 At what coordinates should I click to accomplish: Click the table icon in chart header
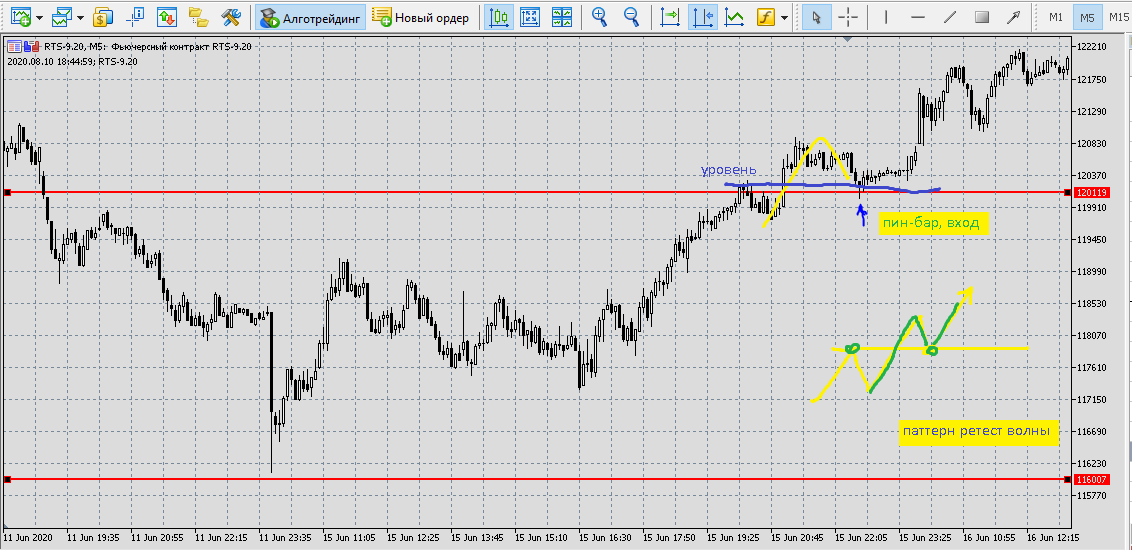click(14, 47)
